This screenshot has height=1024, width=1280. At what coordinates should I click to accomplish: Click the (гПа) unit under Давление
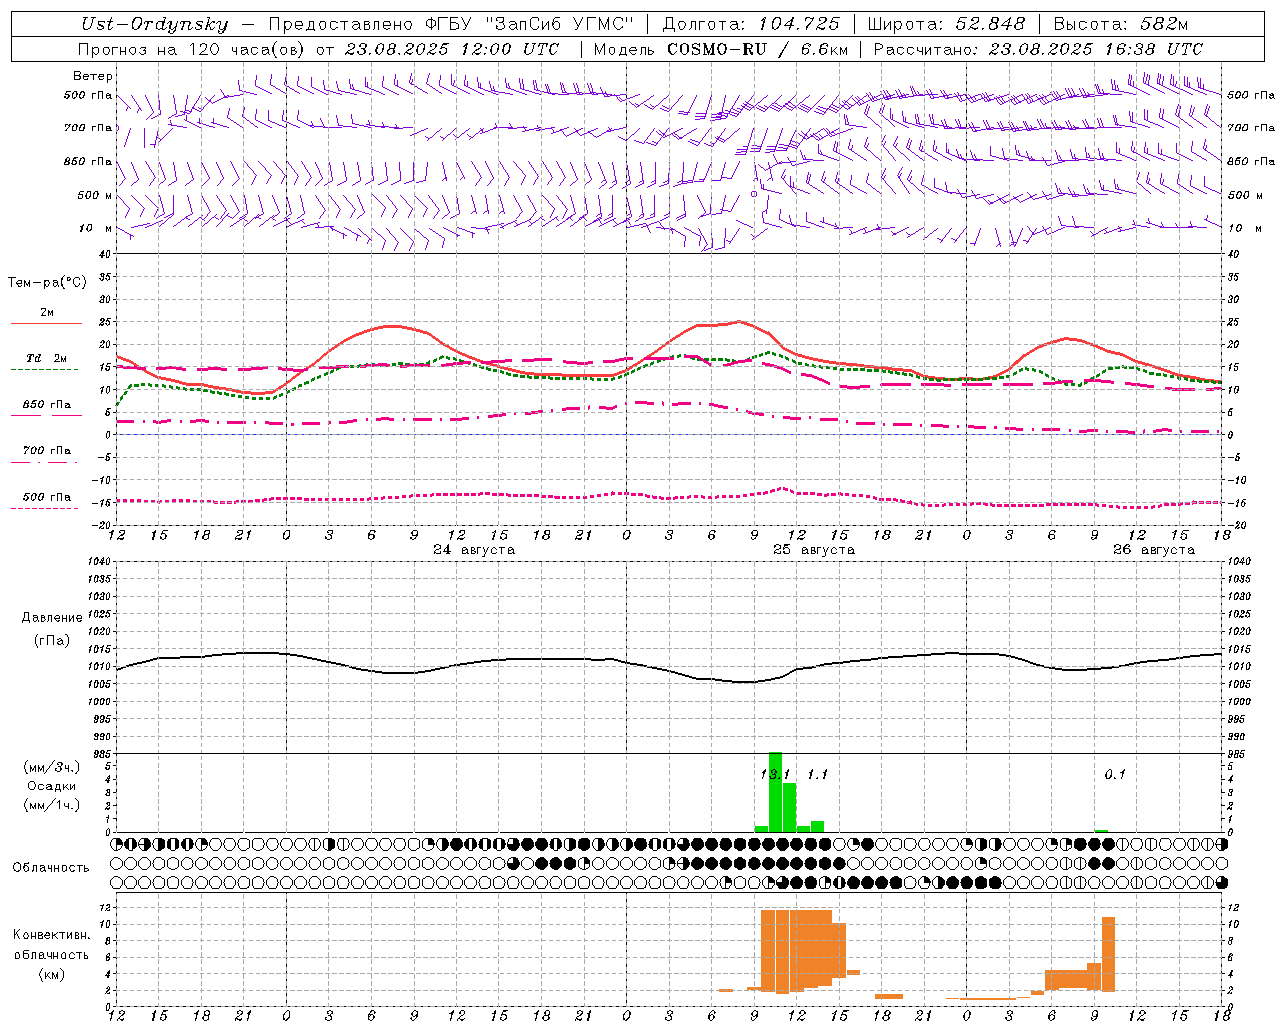pos(52,641)
